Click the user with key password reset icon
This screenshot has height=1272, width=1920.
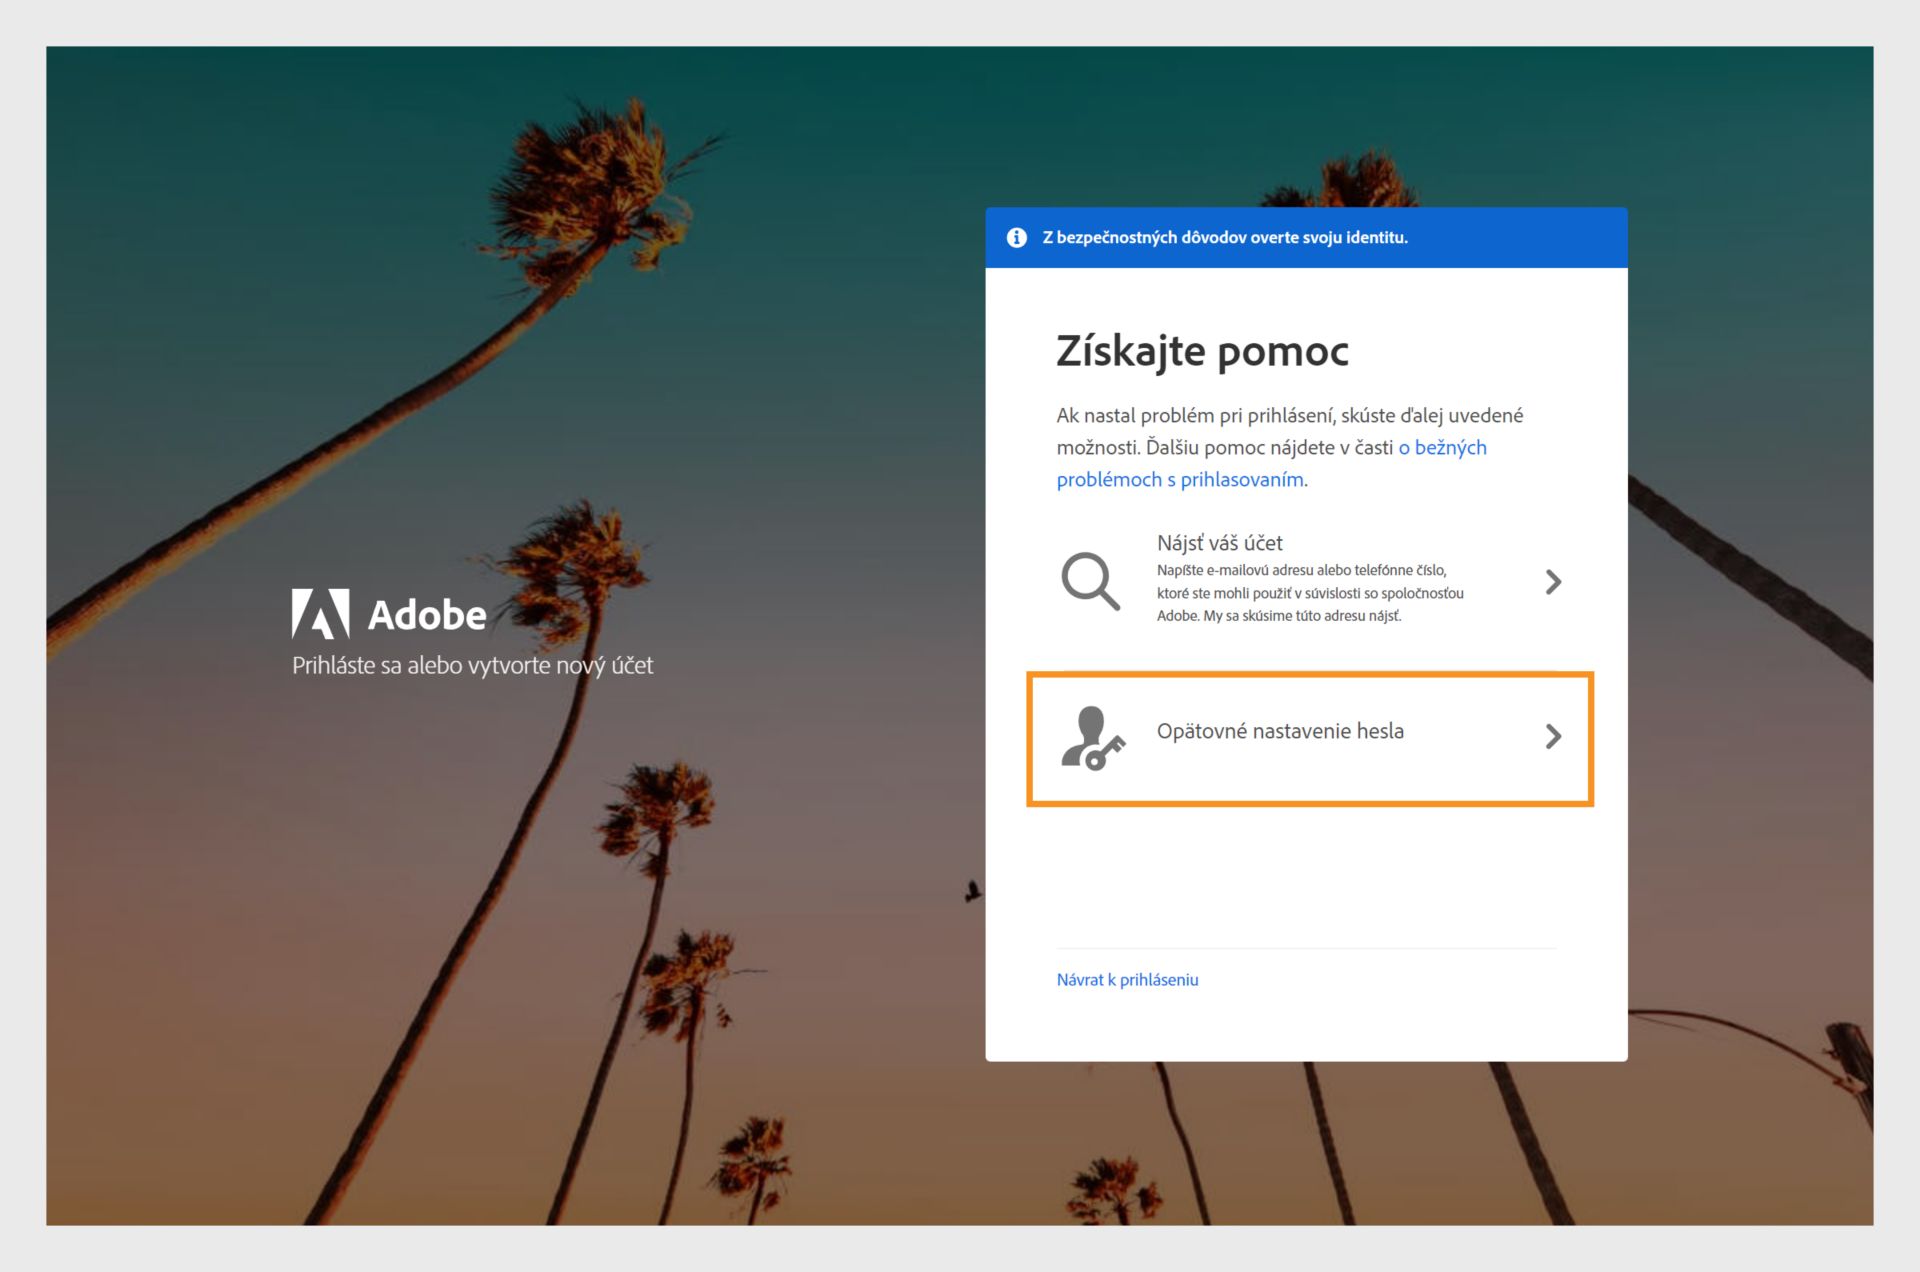point(1093,738)
